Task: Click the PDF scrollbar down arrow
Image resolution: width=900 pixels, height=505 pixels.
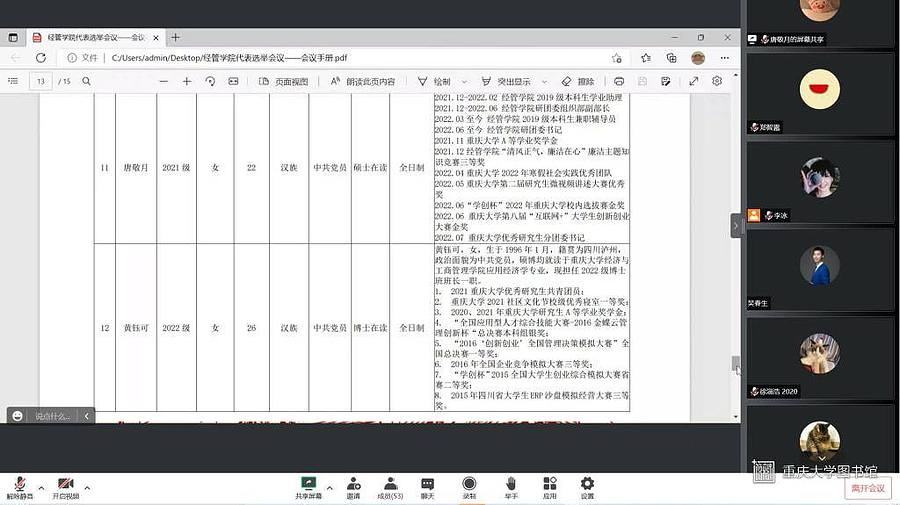Action: 736,417
